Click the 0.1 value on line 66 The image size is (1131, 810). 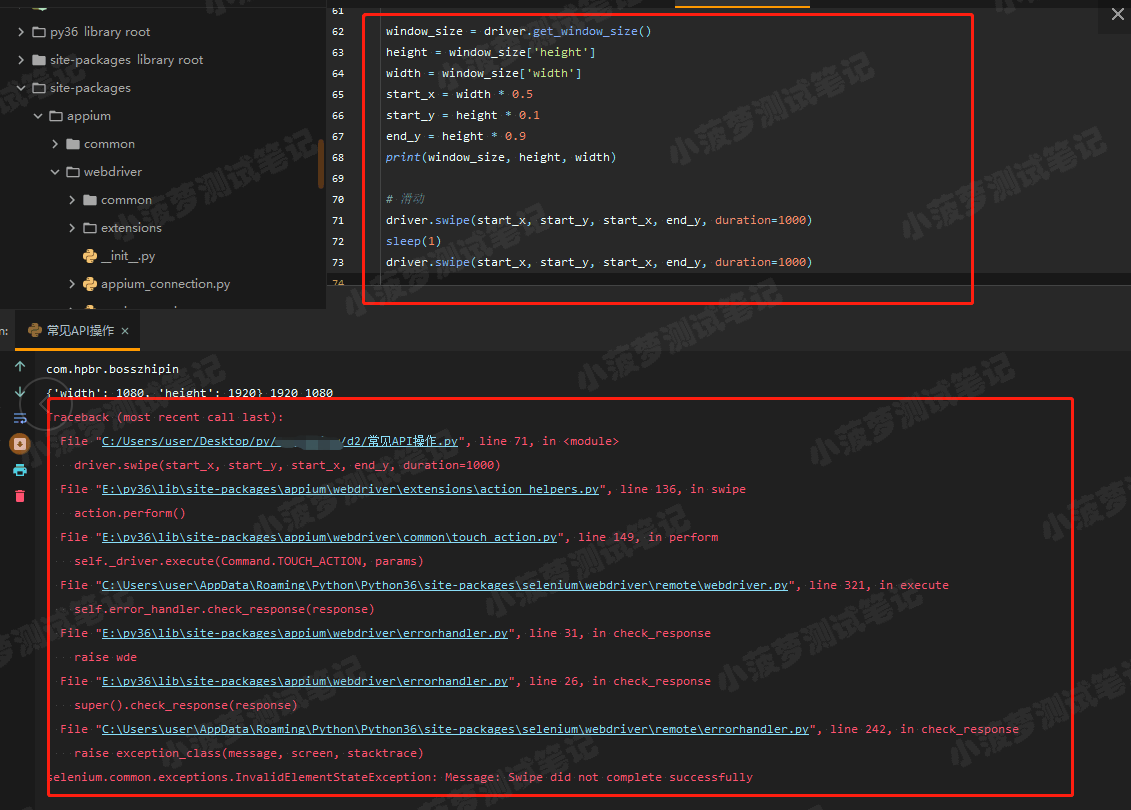pos(529,115)
